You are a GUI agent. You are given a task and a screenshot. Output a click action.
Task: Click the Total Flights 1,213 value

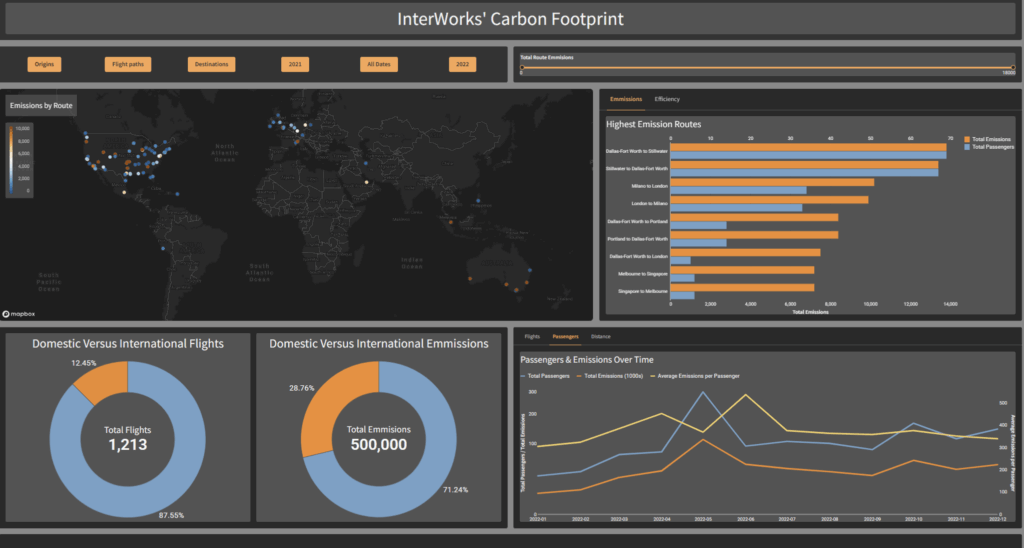127,445
